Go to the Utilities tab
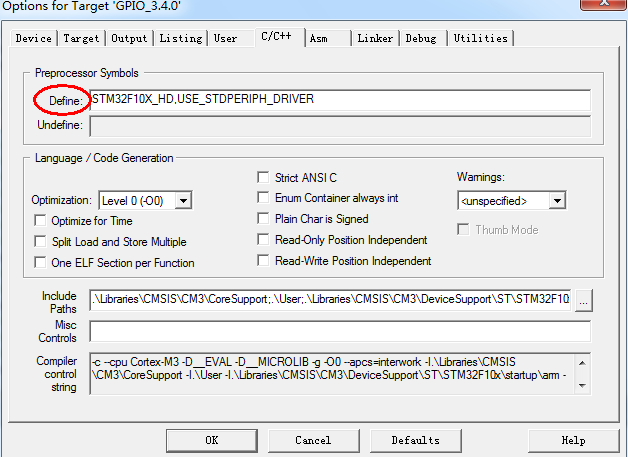 [x=481, y=38]
